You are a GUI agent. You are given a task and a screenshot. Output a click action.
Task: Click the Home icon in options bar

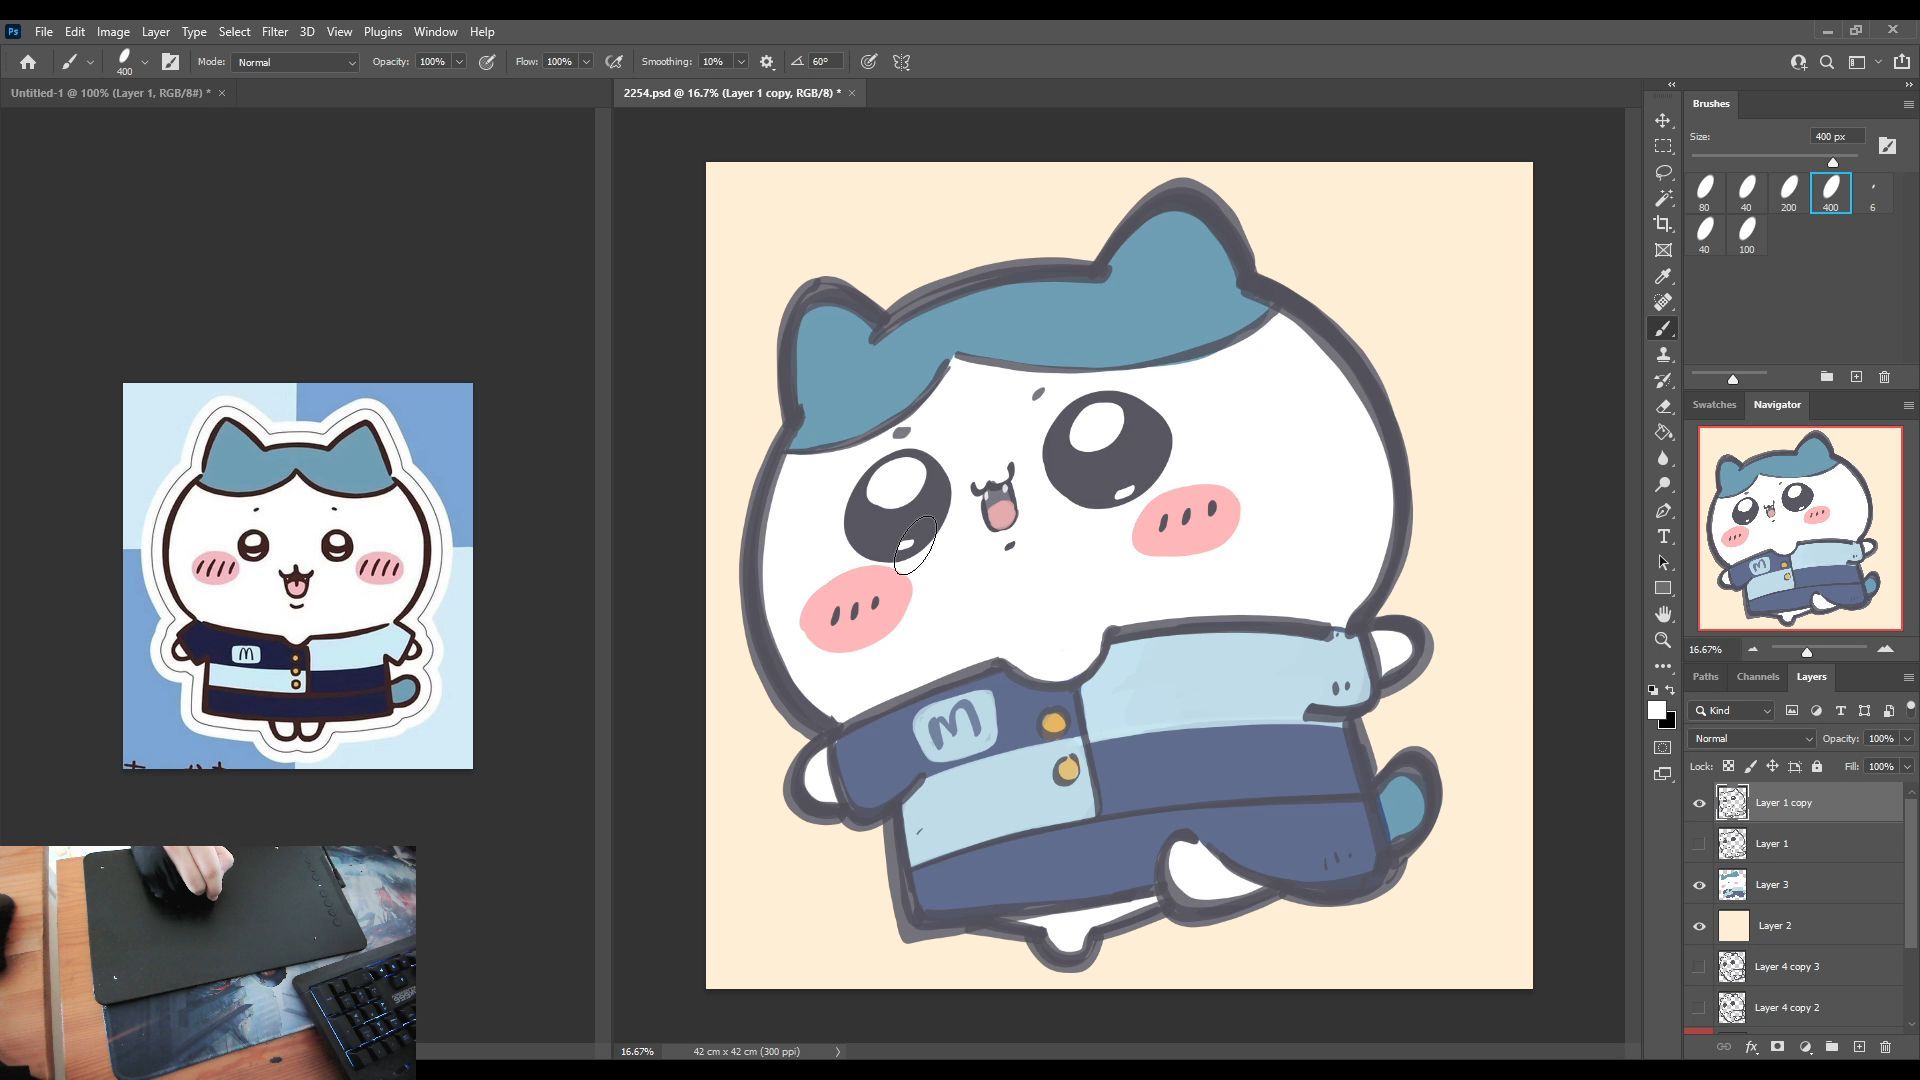(x=28, y=62)
